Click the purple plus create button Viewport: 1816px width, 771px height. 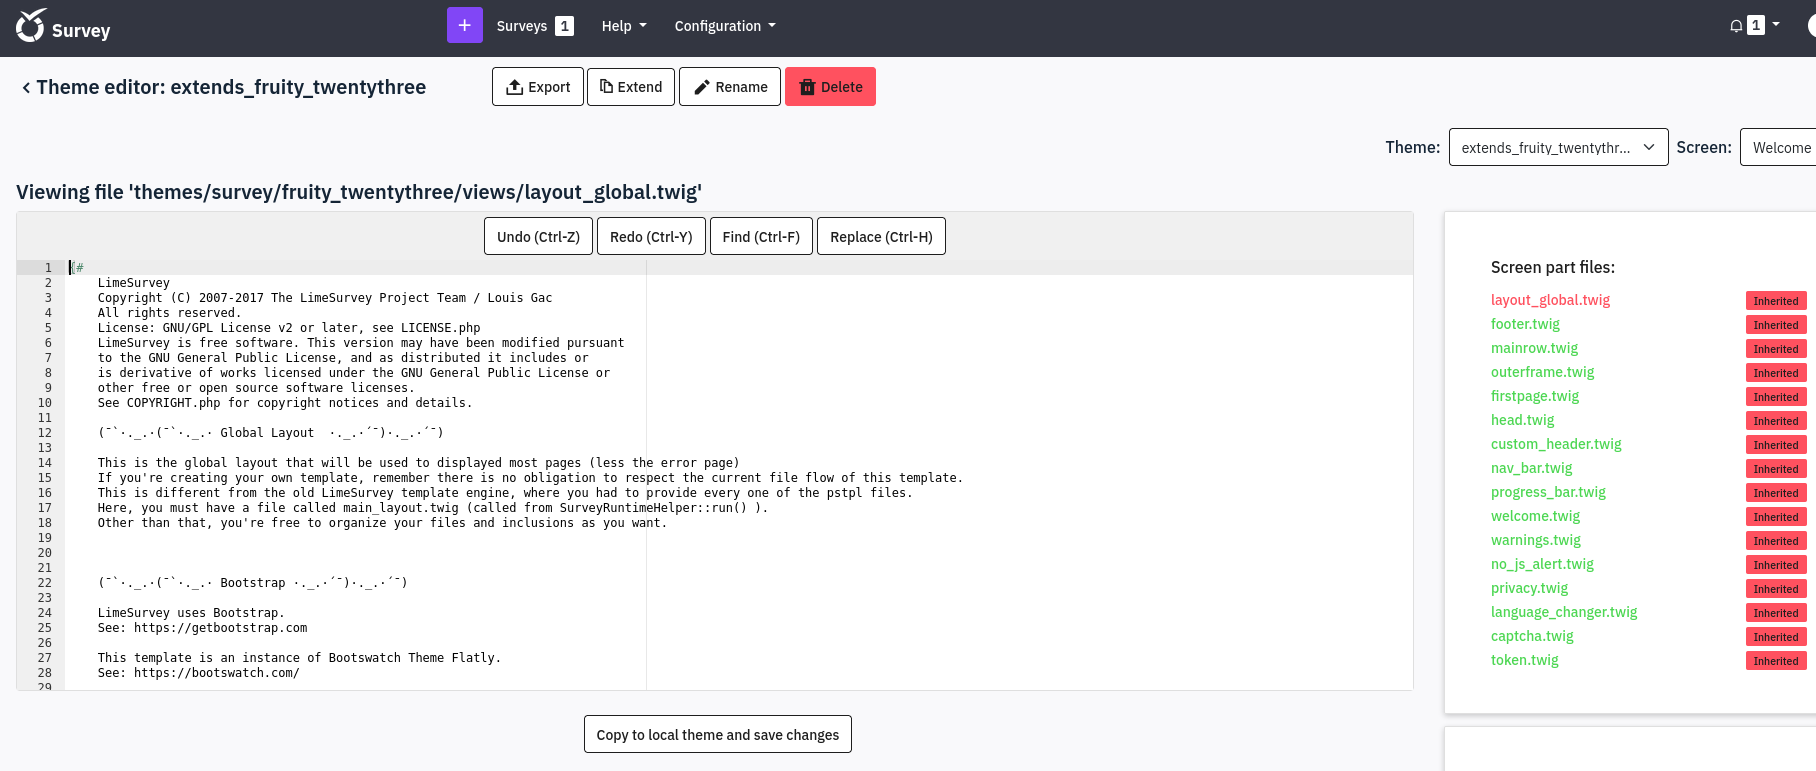tap(464, 26)
